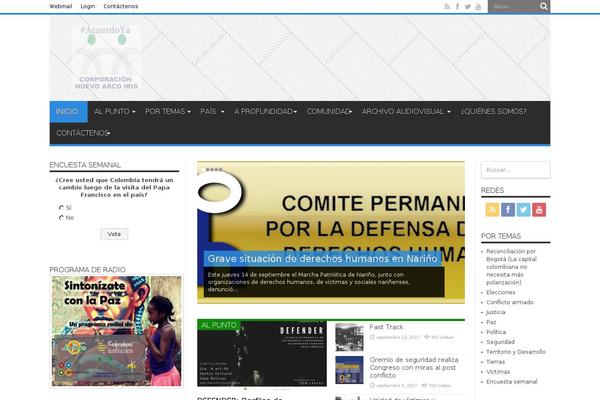
Task: Click the magnifier search icon in top bar
Action: click(x=543, y=6)
